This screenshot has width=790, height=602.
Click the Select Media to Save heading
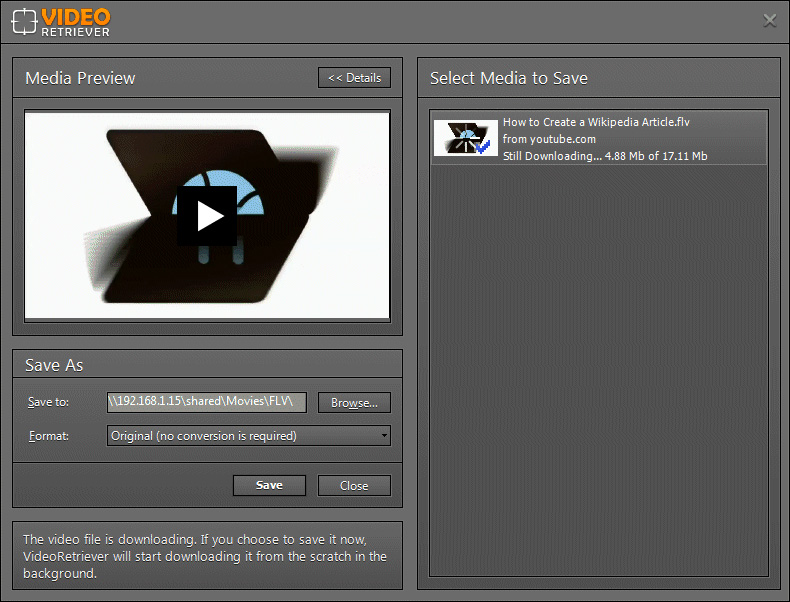[509, 78]
